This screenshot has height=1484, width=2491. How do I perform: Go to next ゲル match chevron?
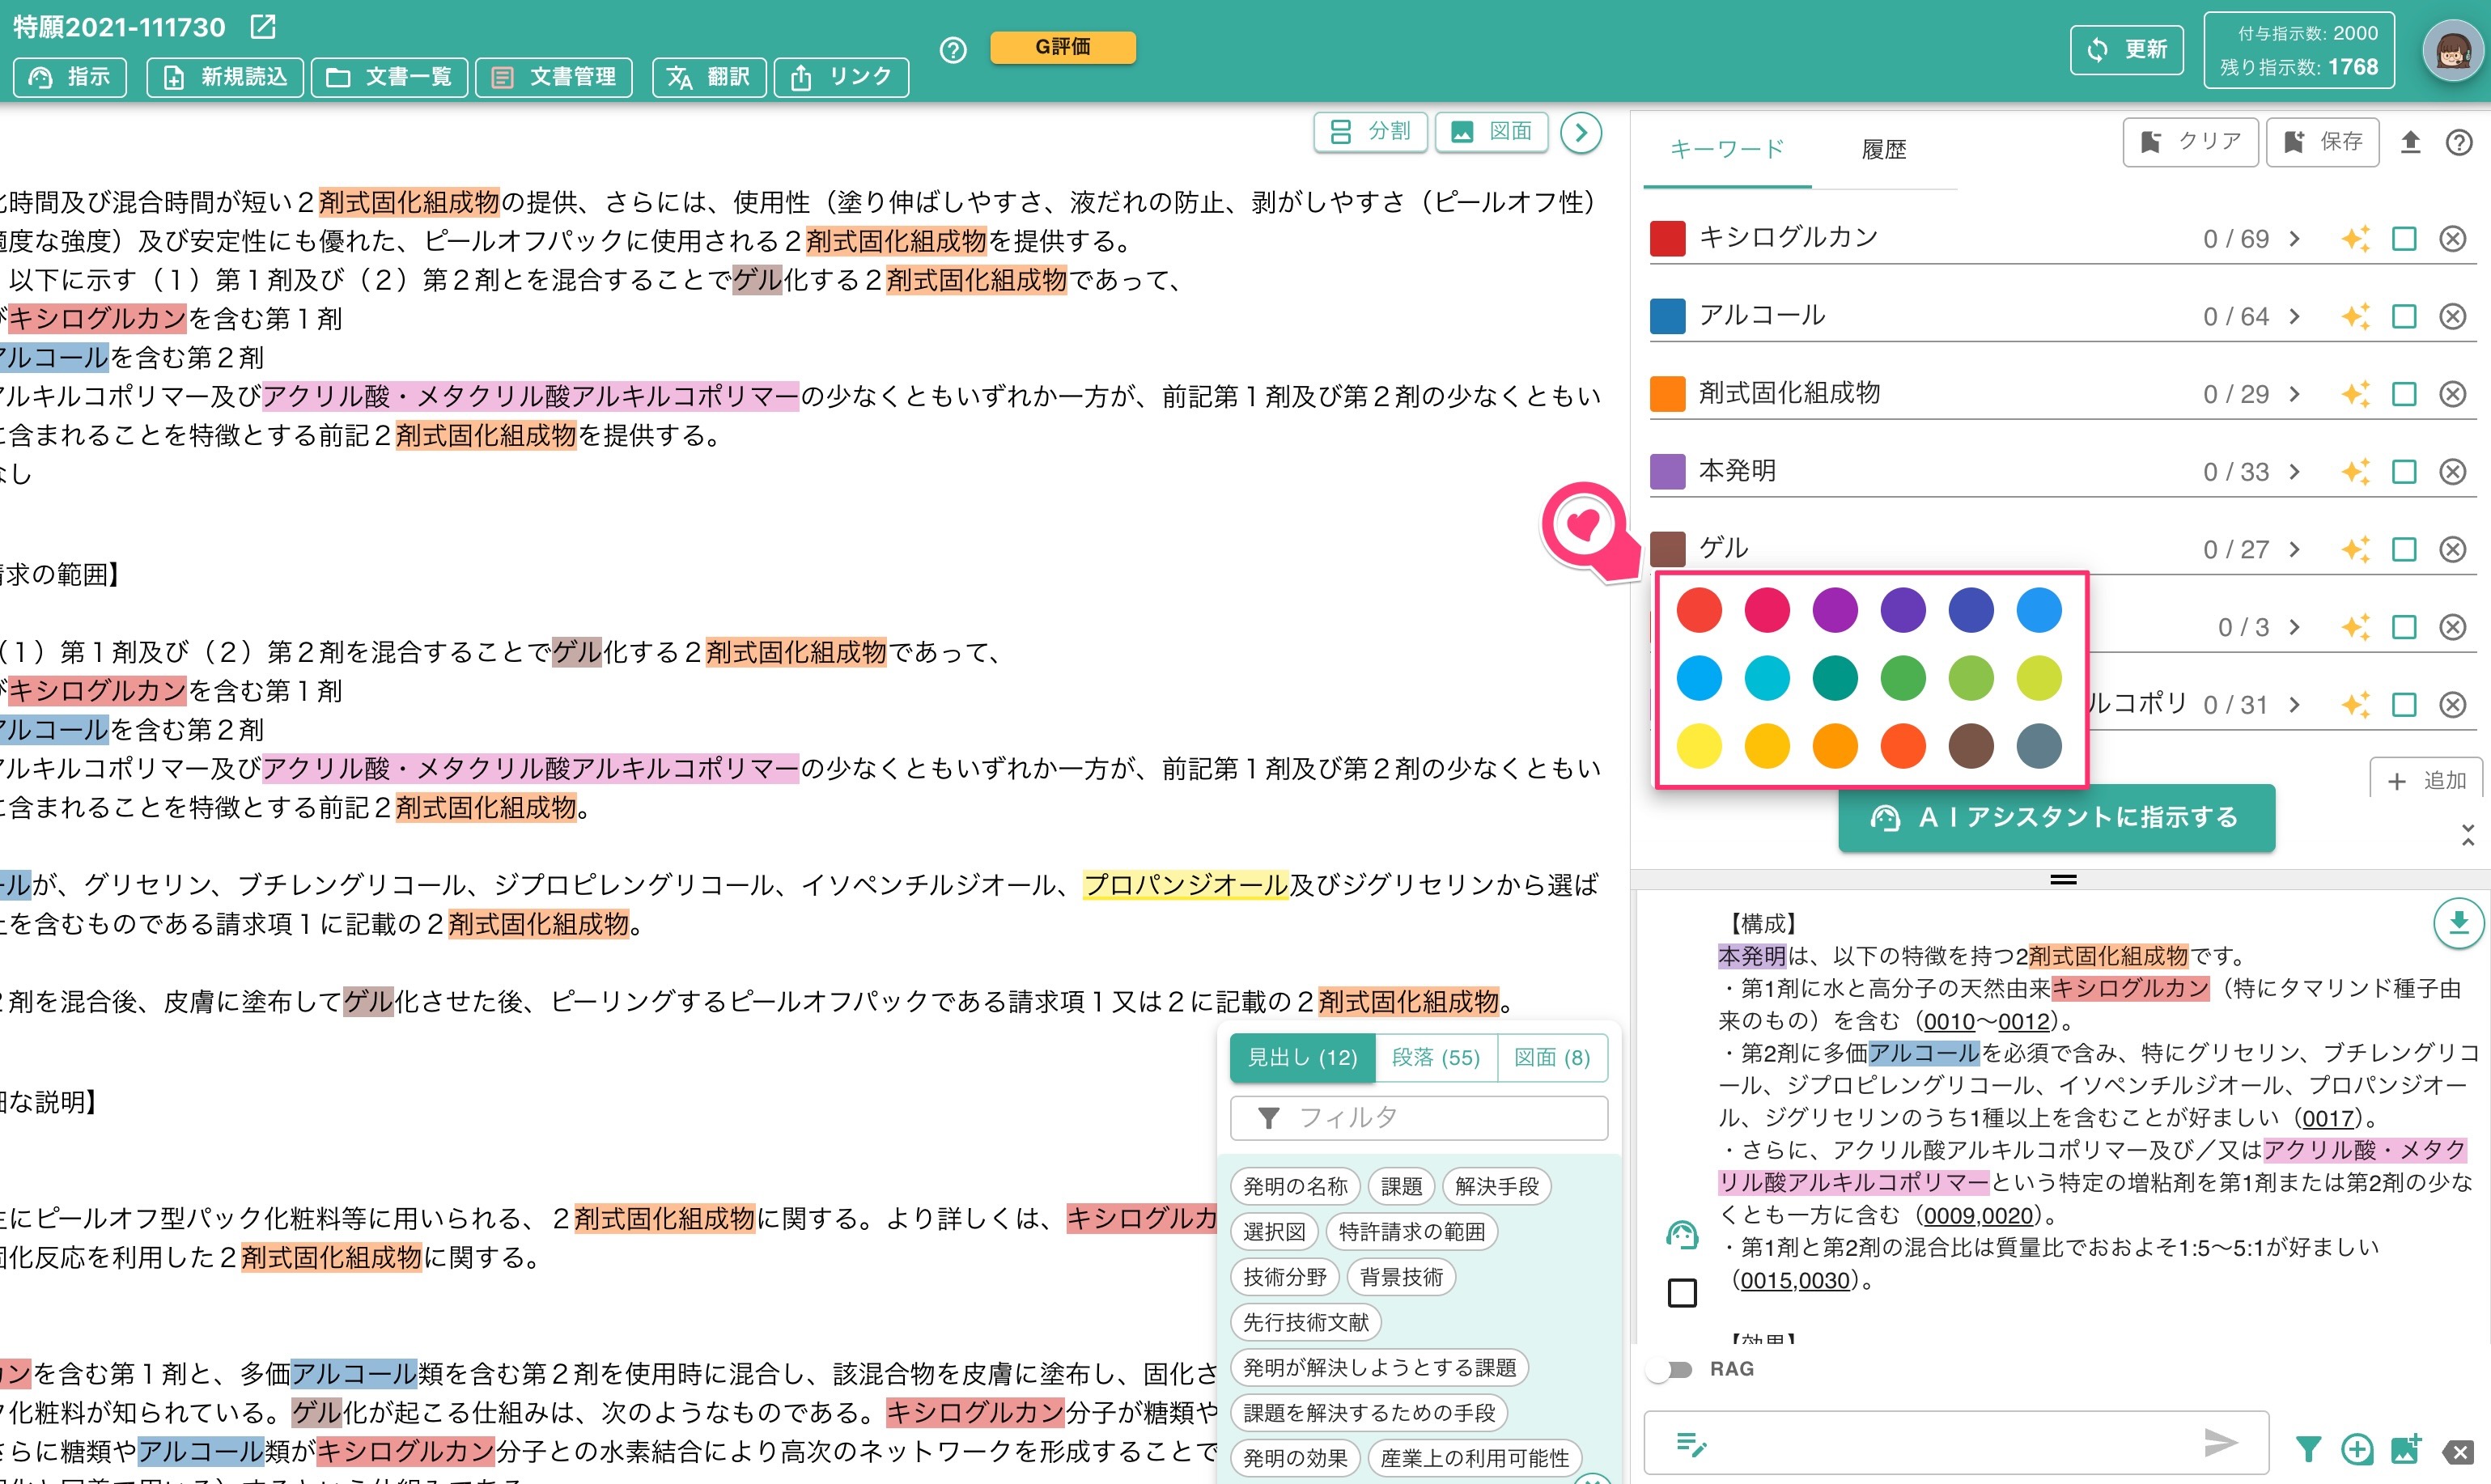click(2295, 549)
